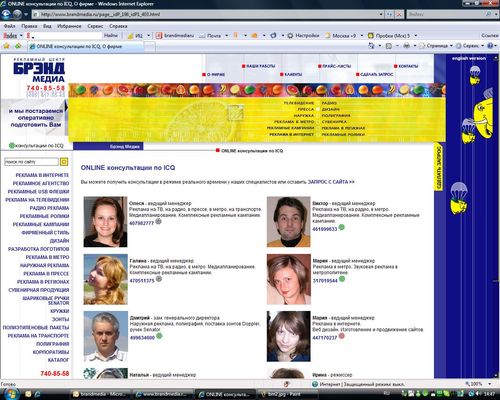Open the address bar history dropdown
The width and height of the screenshot is (500, 400).
381,14
